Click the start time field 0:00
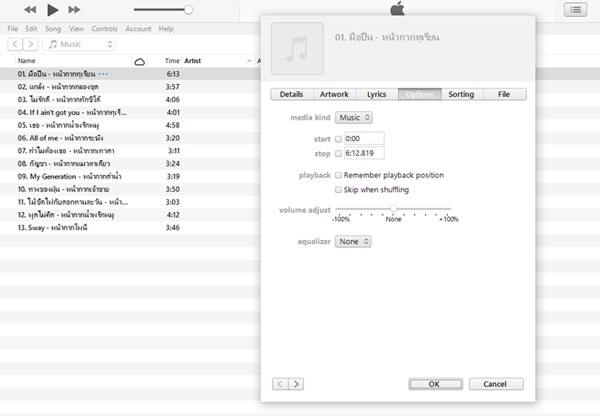 coord(364,139)
